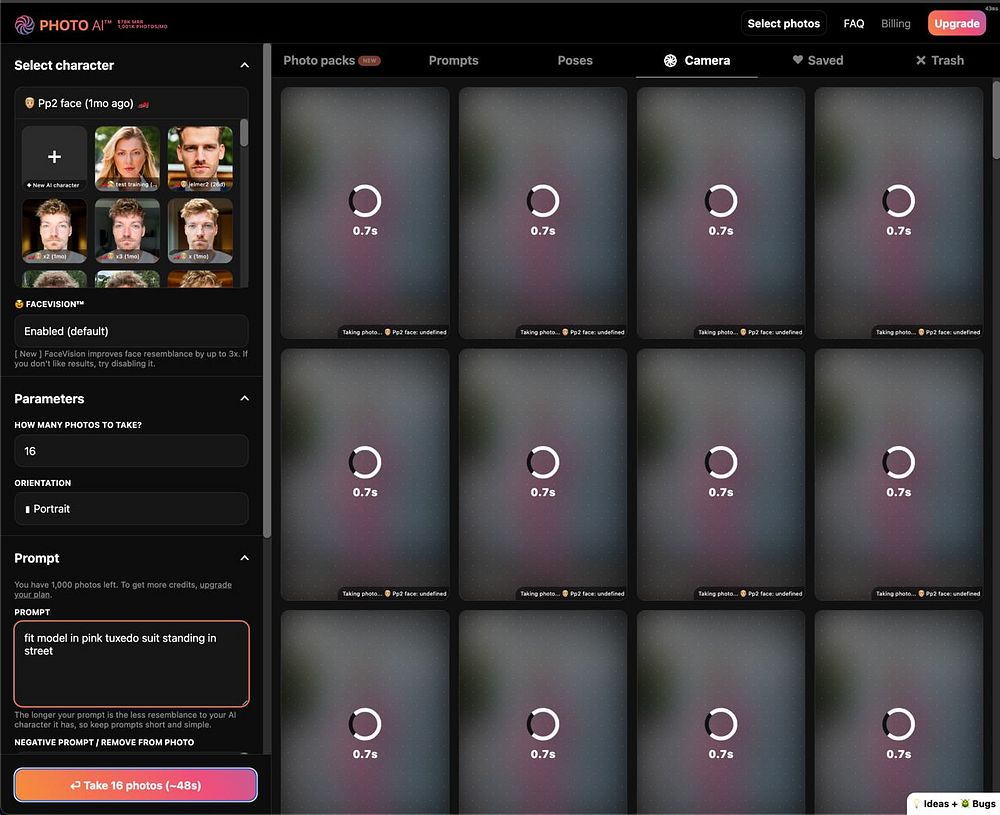The width and height of the screenshot is (1000, 815).
Task: Click the NEW badge on Photo packs
Action: [x=369, y=61]
